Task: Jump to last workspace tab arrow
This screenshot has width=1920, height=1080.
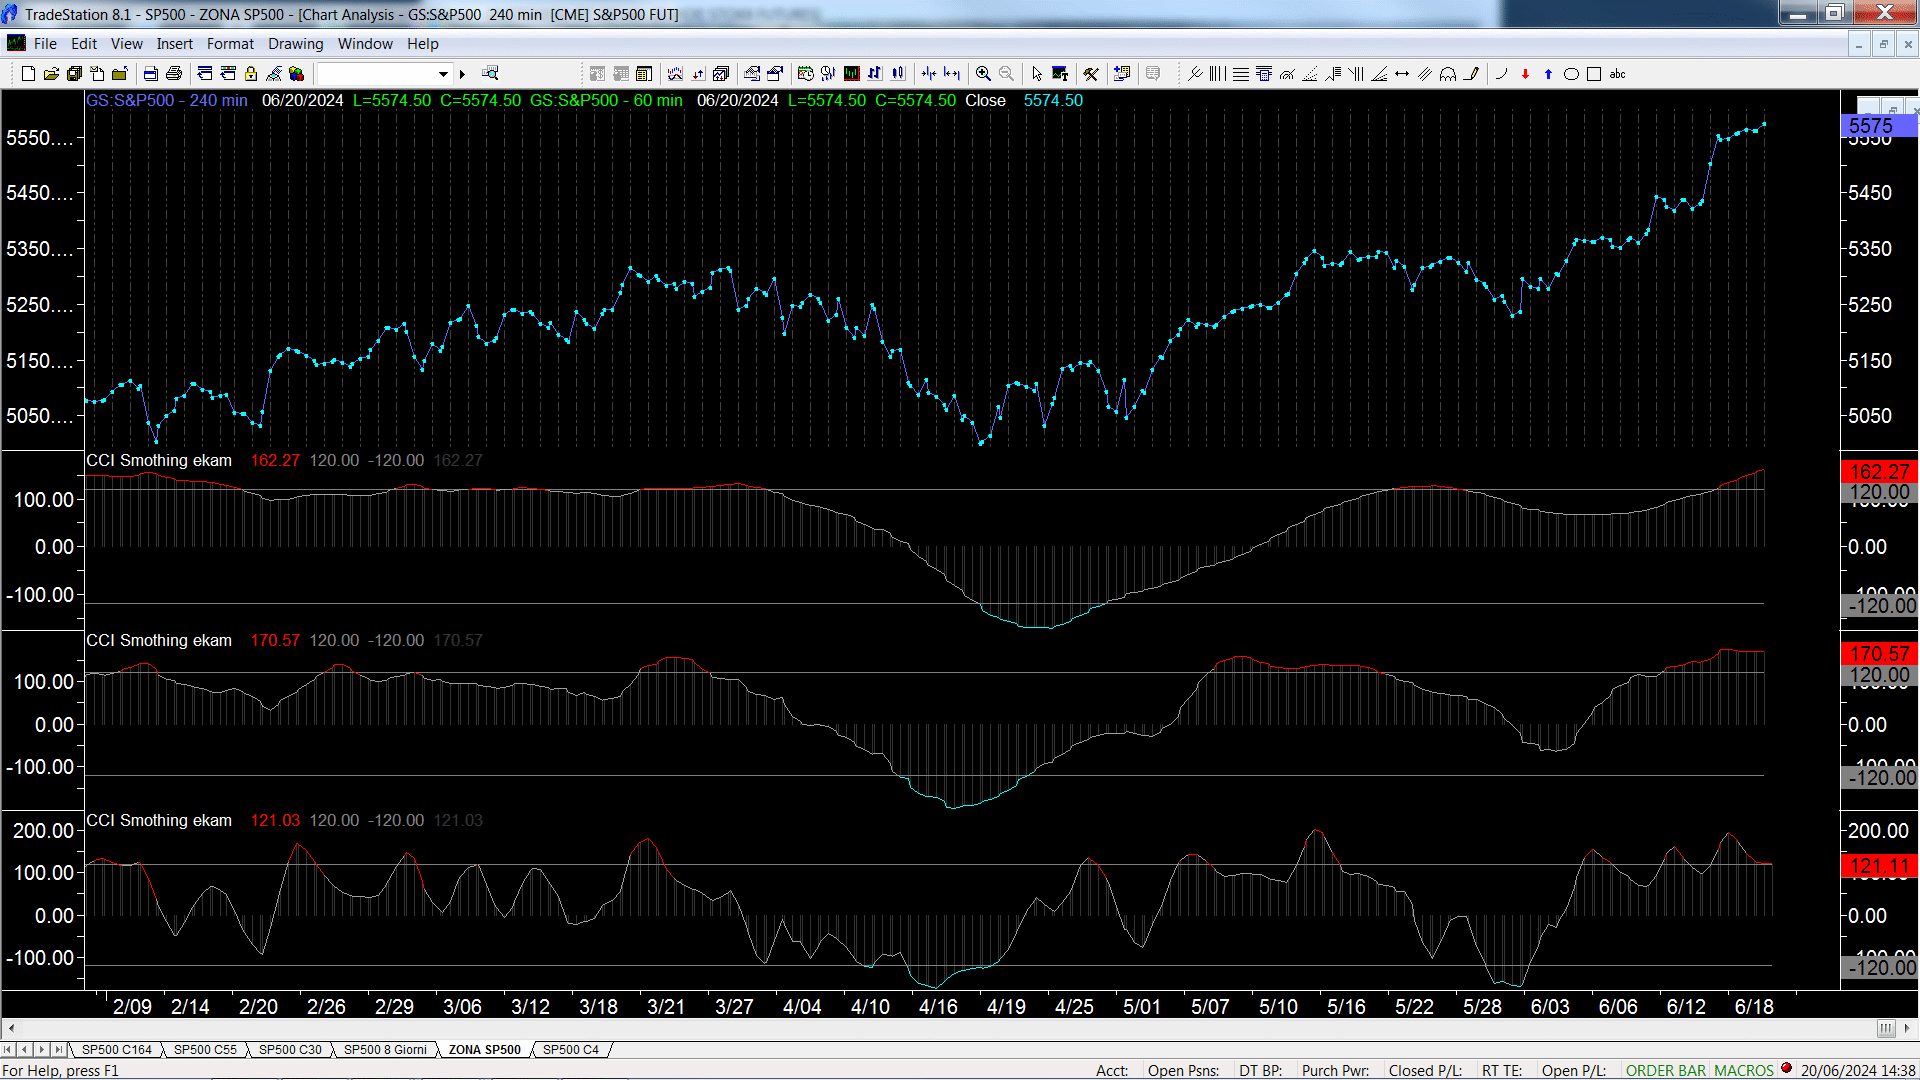Action: click(x=59, y=1050)
